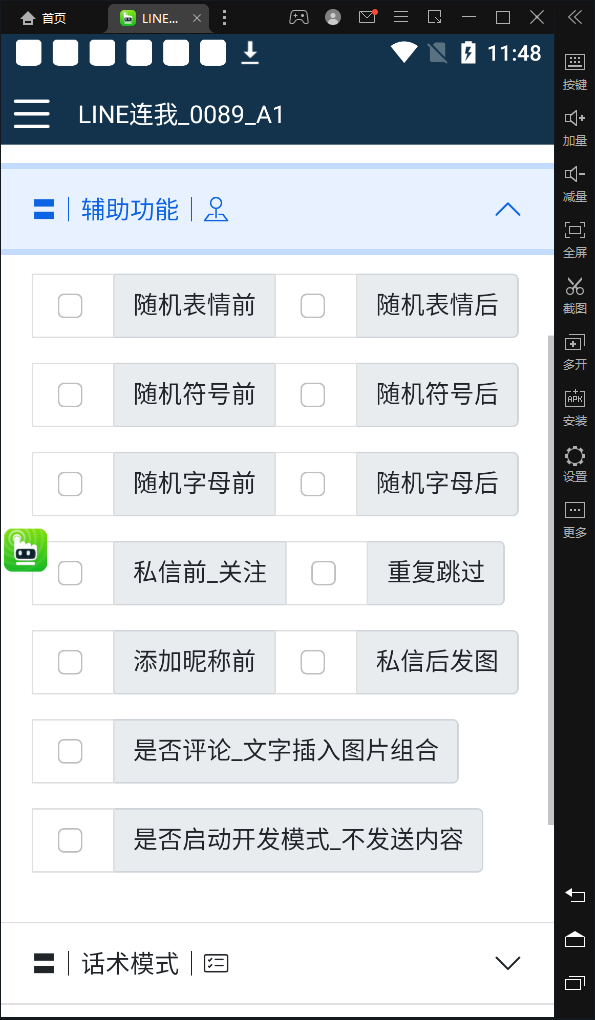Viewport: 595px width, 1020px height.
Task: Collapse the 辅助功能 section chevron
Action: click(x=508, y=209)
